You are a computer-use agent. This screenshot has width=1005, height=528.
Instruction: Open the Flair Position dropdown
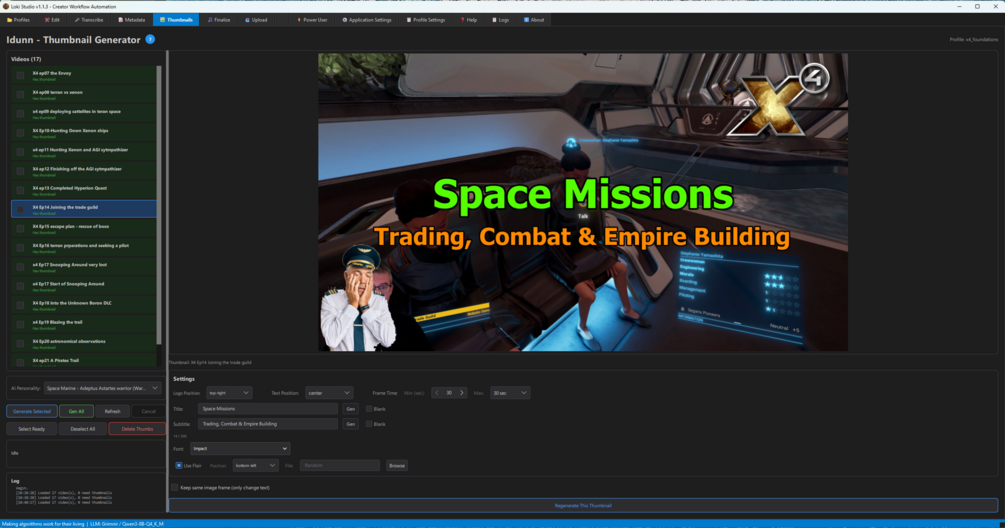pos(255,466)
